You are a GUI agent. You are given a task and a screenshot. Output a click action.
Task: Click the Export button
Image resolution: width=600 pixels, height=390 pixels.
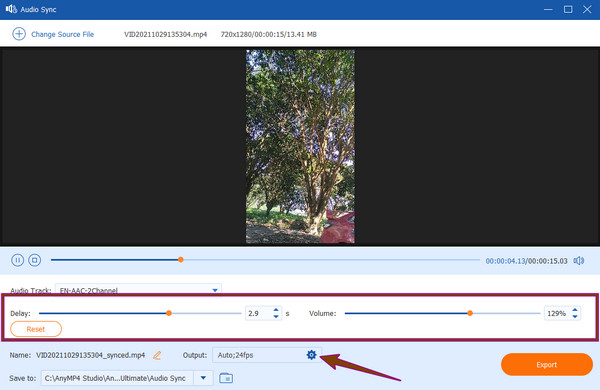[547, 364]
